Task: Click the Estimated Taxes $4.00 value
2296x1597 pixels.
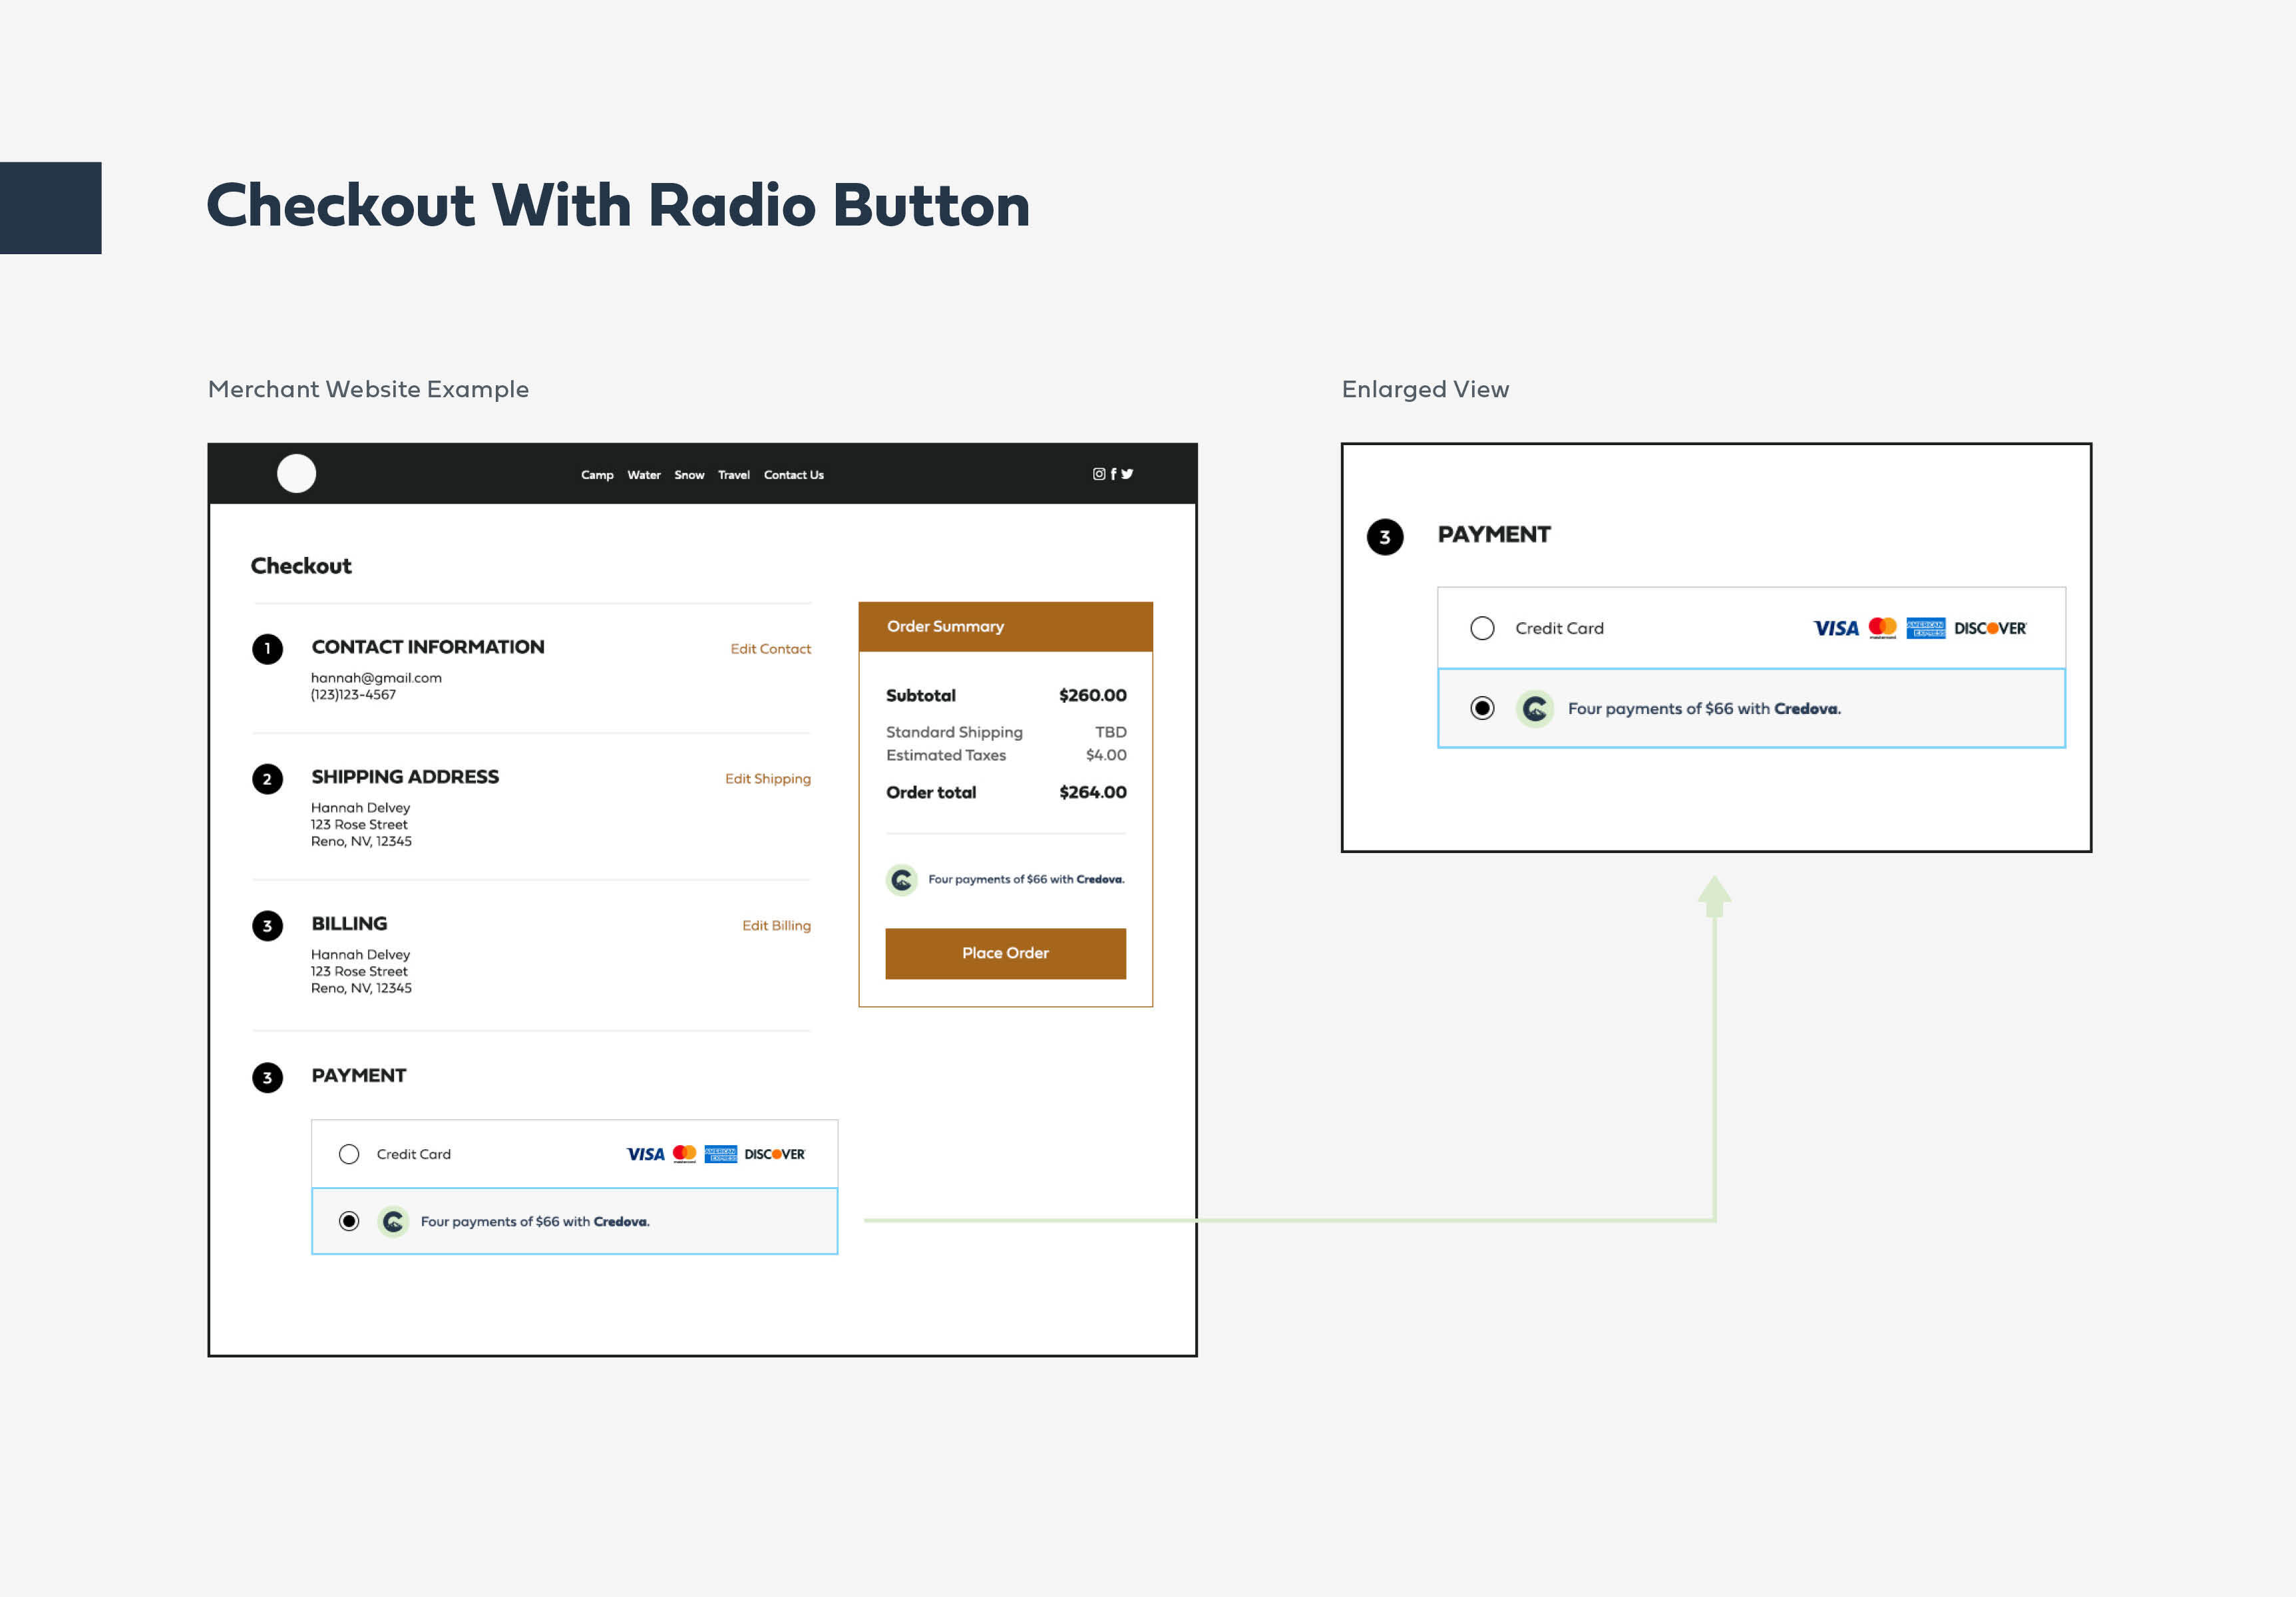Action: (x=1106, y=755)
